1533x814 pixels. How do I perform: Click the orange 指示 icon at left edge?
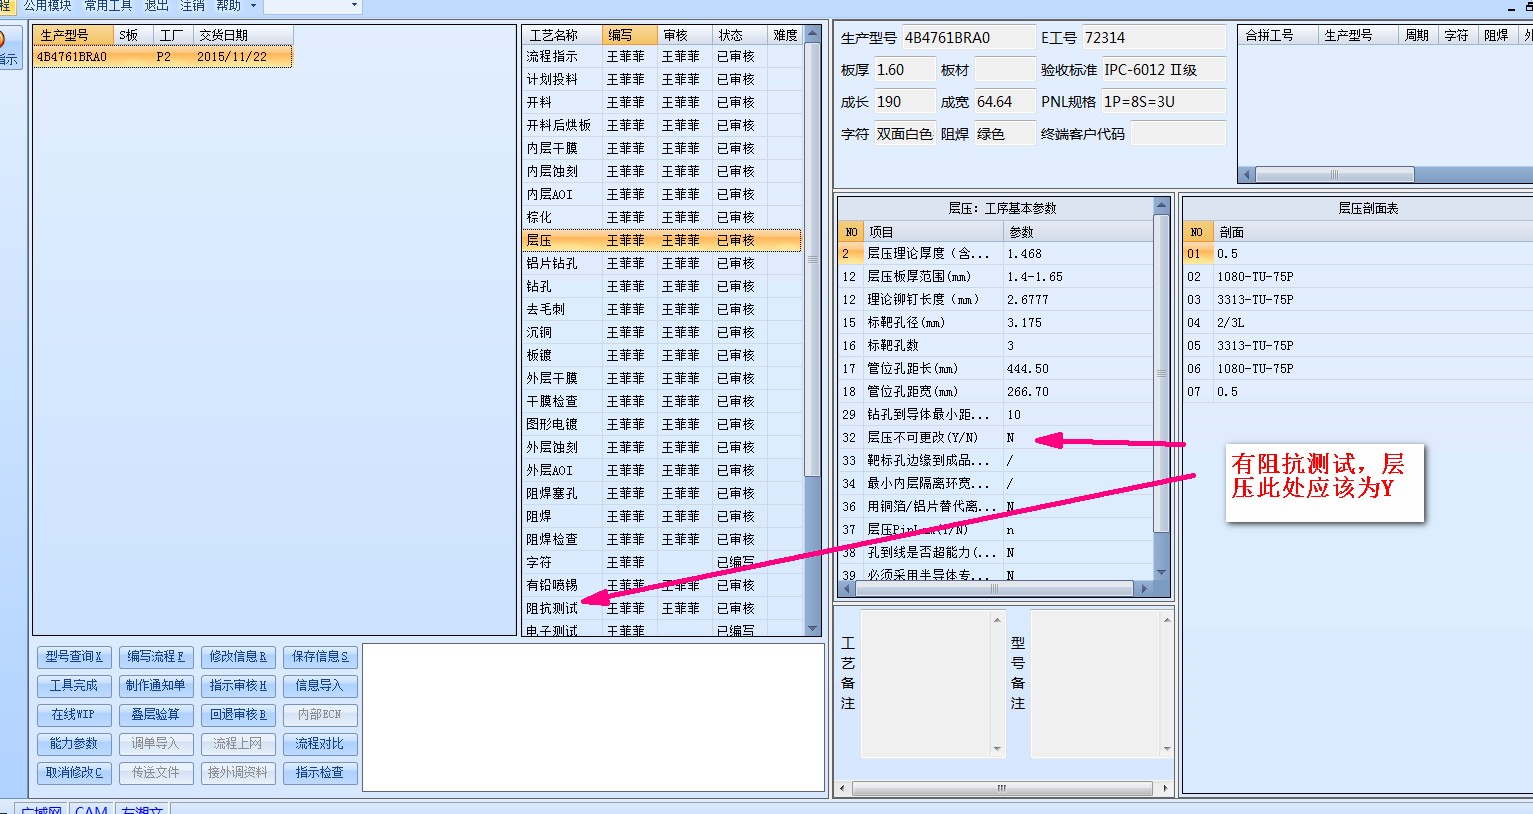point(7,47)
